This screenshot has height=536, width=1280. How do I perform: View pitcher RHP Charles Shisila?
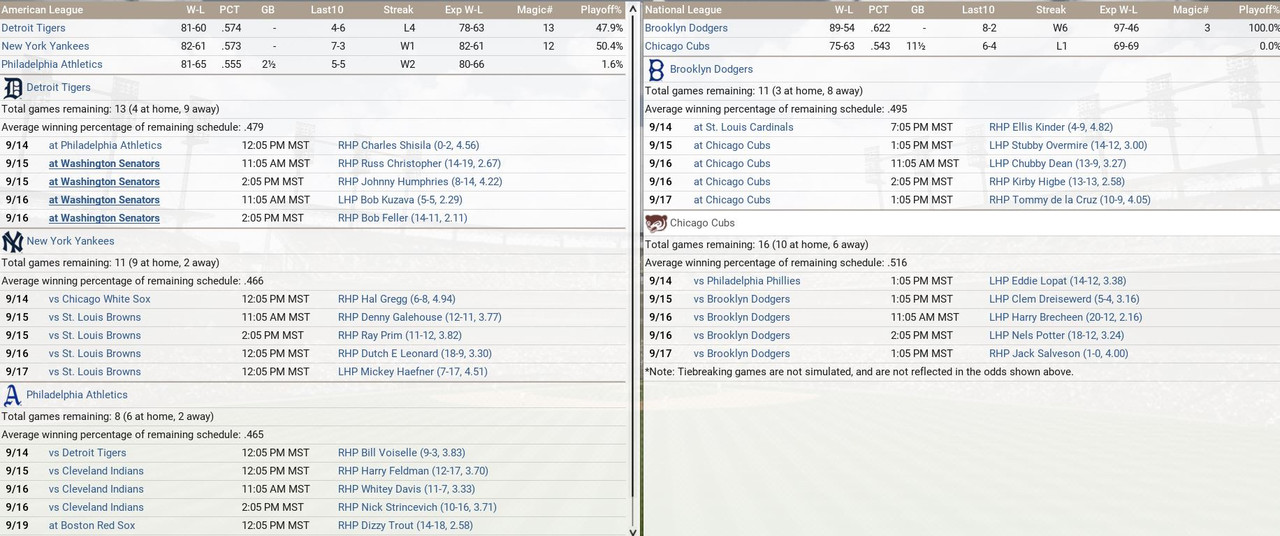[x=408, y=145]
